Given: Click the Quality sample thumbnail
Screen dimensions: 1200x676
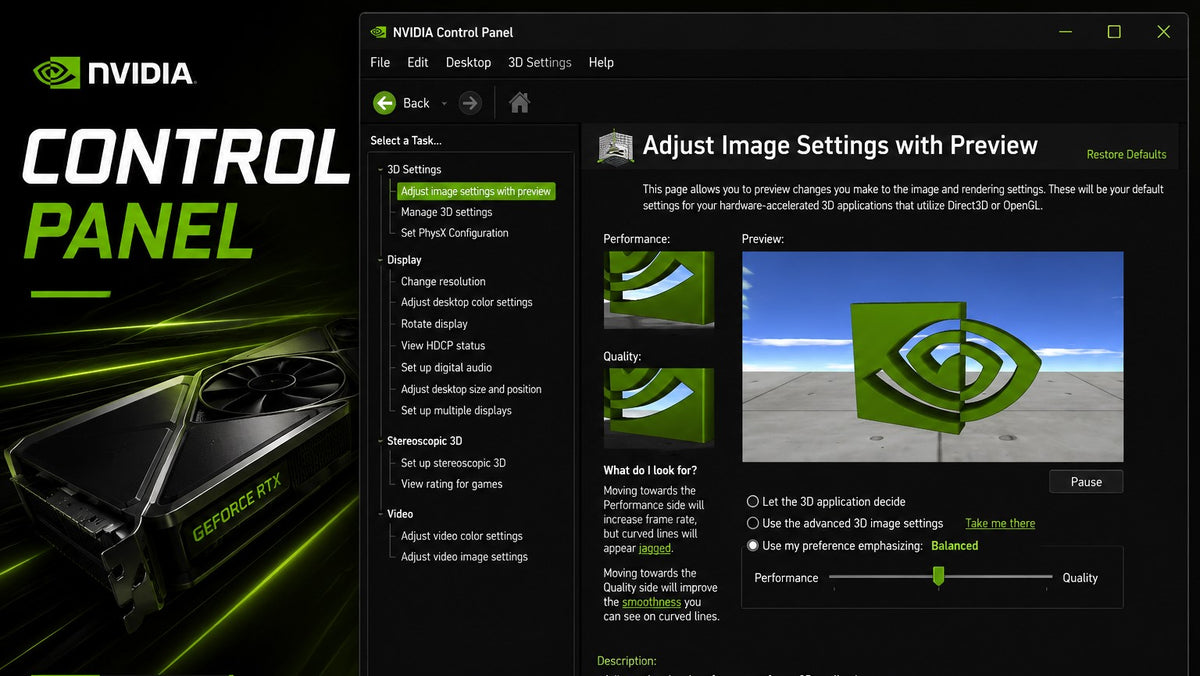Looking at the screenshot, I should [659, 408].
